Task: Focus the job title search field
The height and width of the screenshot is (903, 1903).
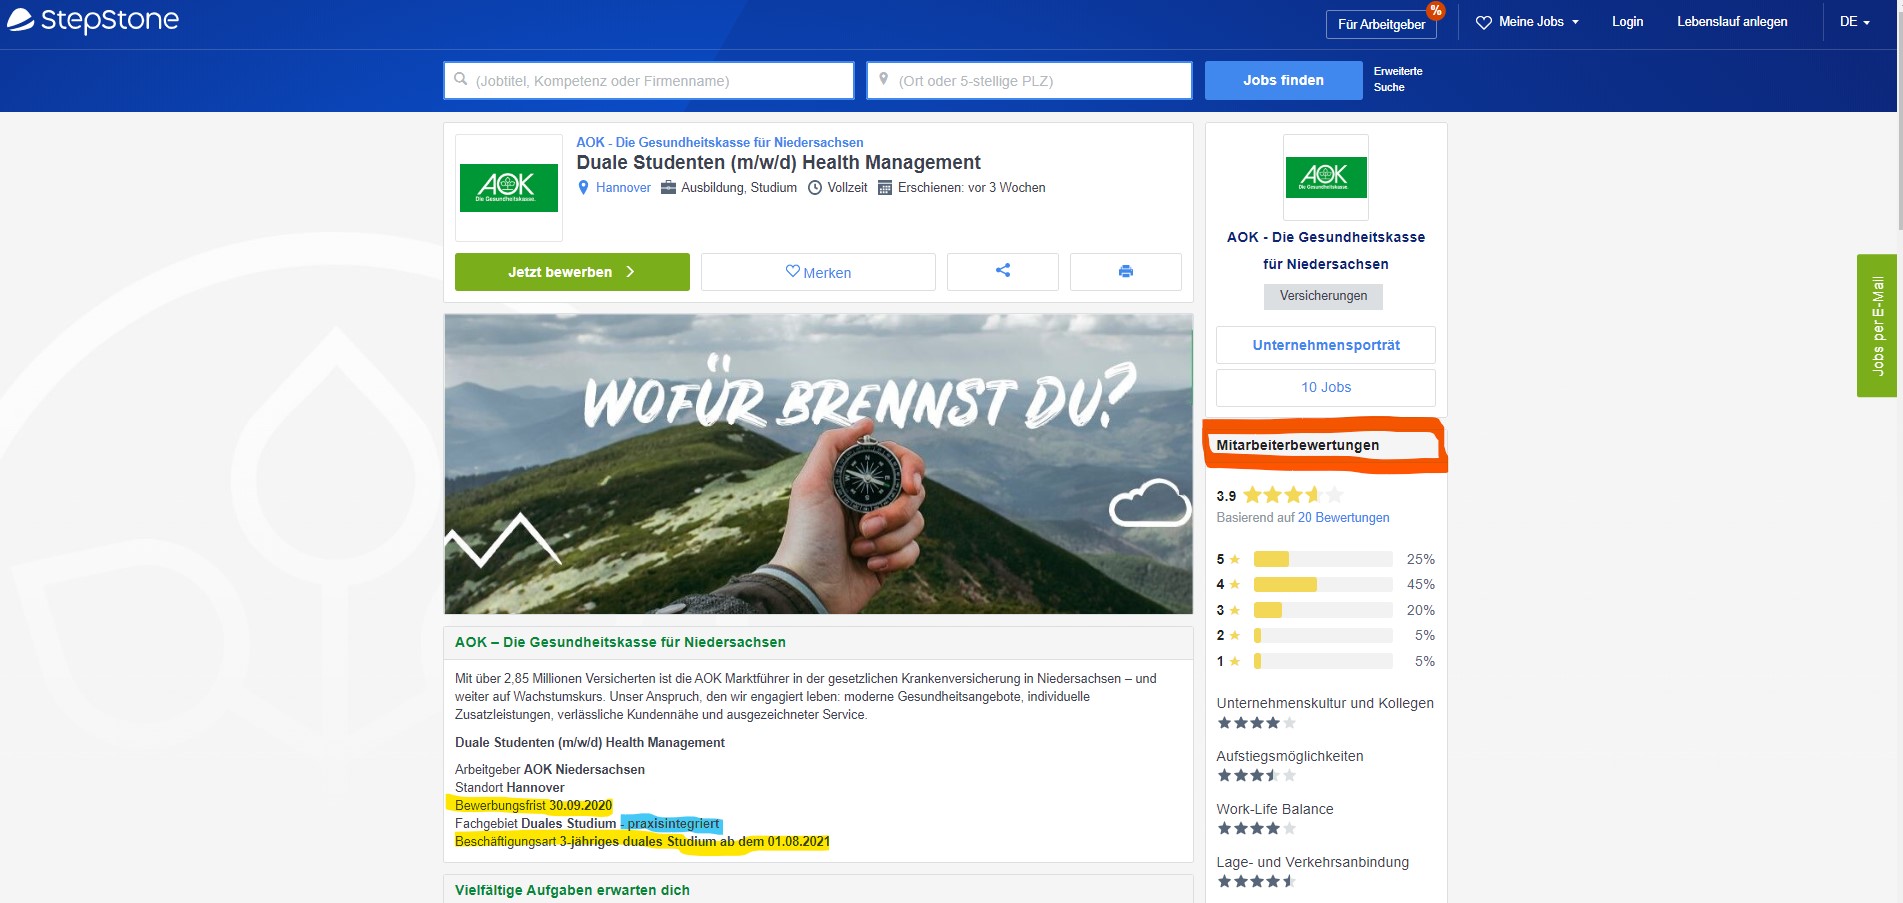Action: (649, 80)
